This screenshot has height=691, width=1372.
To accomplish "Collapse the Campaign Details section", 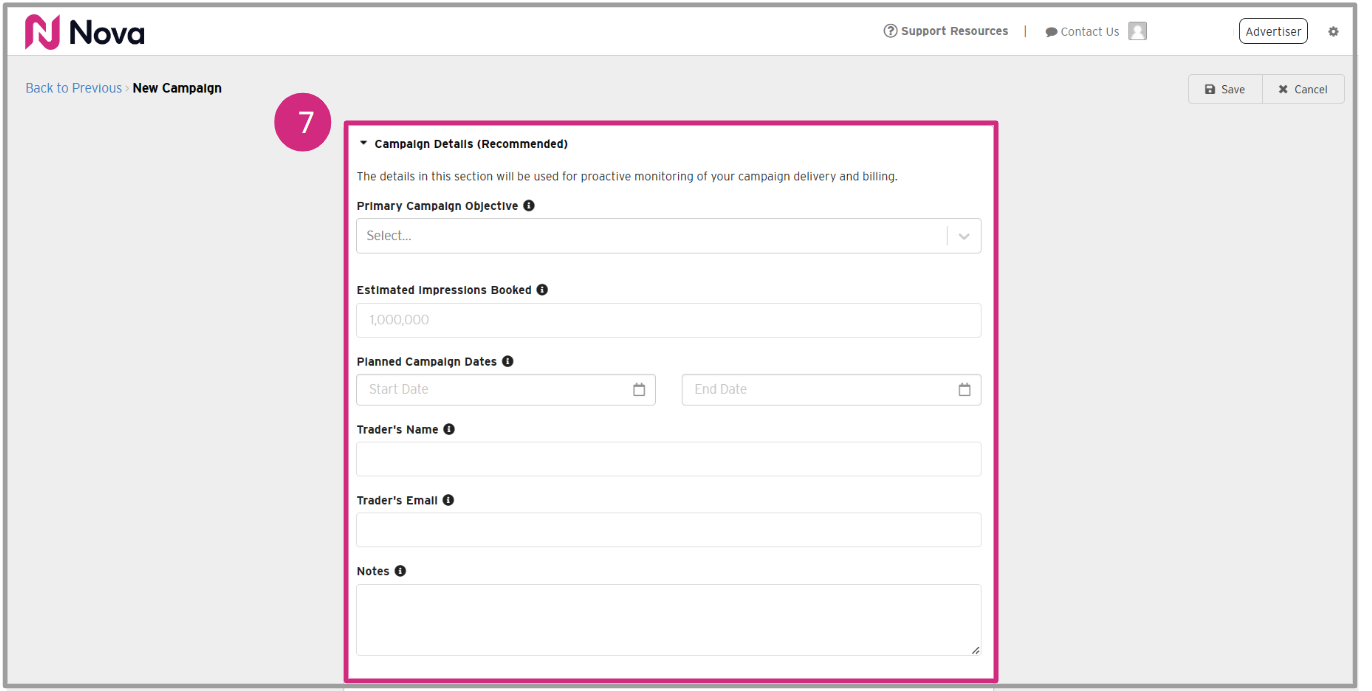I will [x=364, y=144].
